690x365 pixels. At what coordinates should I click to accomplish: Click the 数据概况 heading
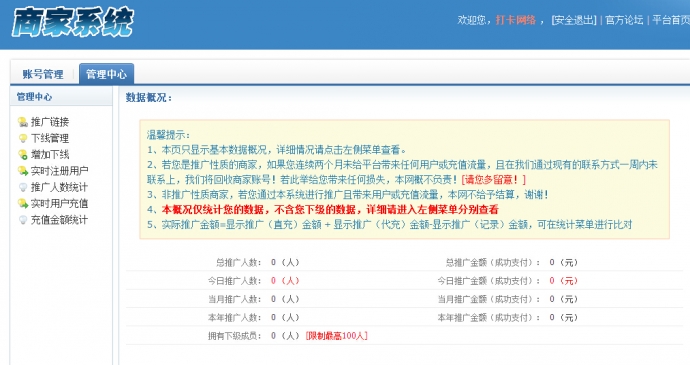tap(149, 97)
